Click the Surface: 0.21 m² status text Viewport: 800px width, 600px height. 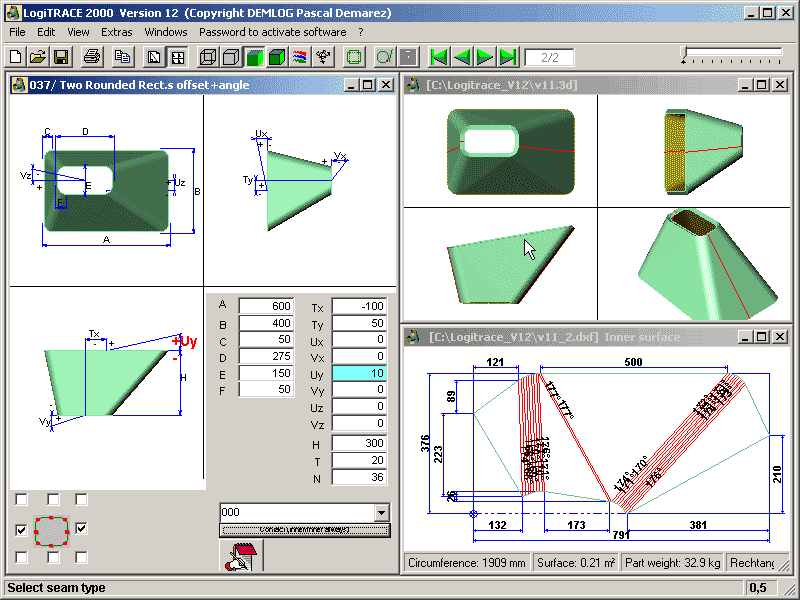coord(576,563)
